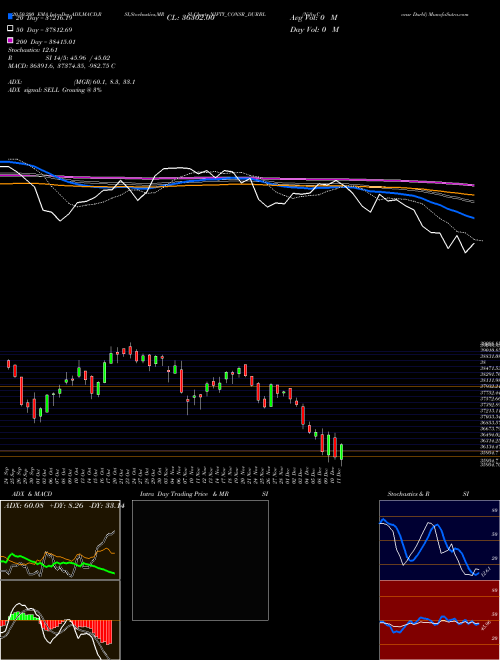Click the 'CL: 36302.00' closing price label

pos(191,18)
